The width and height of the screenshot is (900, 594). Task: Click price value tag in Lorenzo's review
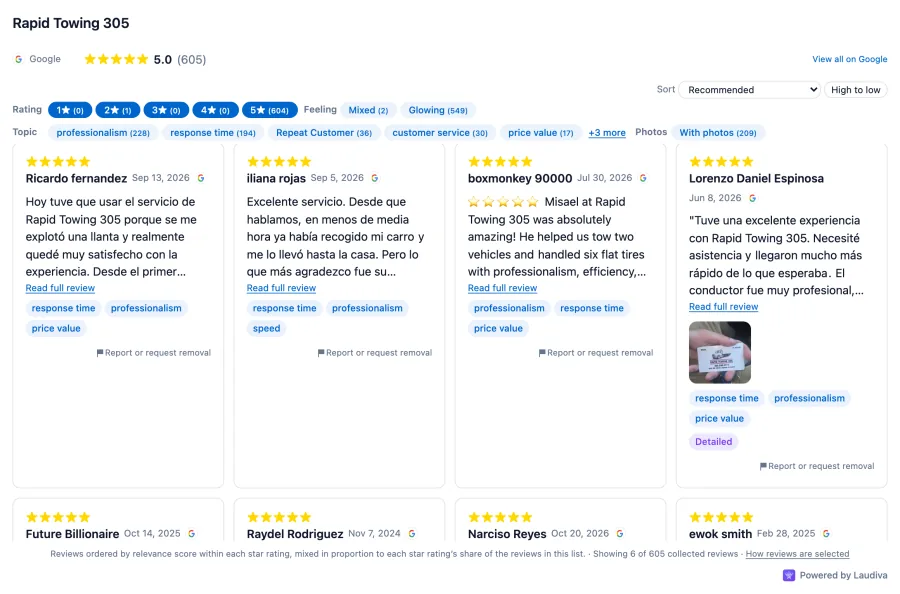719,418
